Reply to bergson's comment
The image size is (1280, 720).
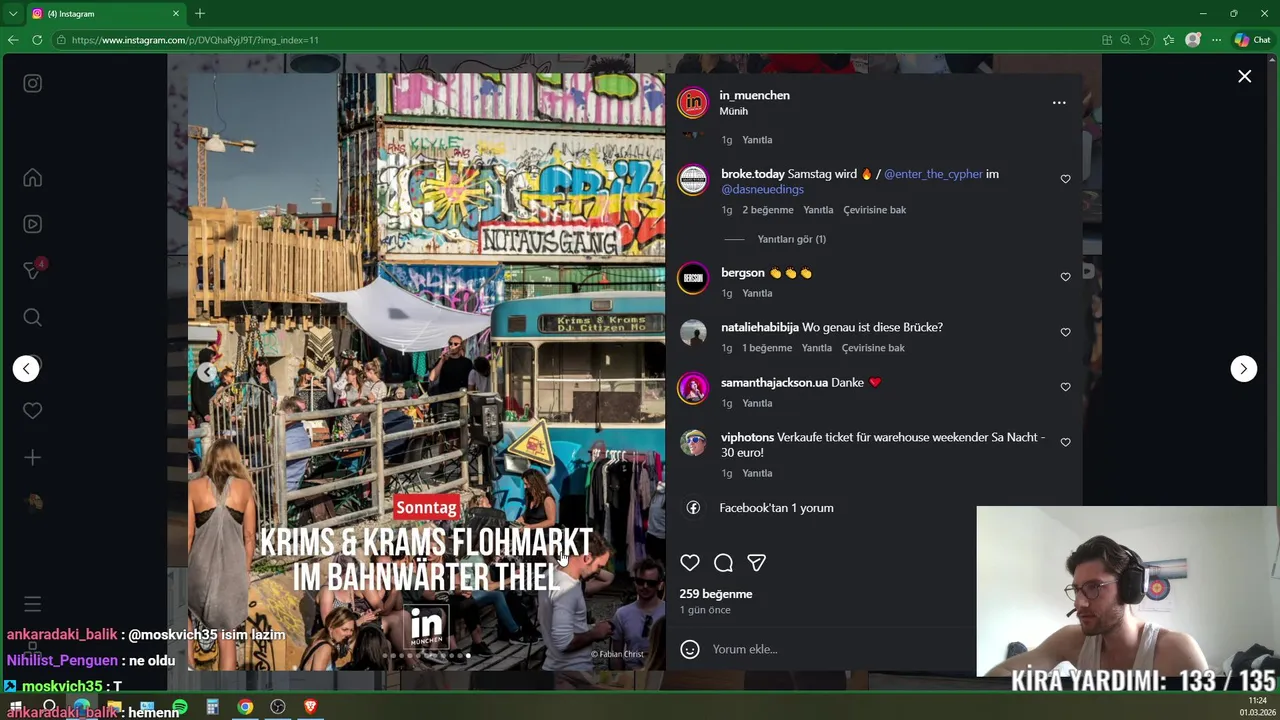click(757, 293)
